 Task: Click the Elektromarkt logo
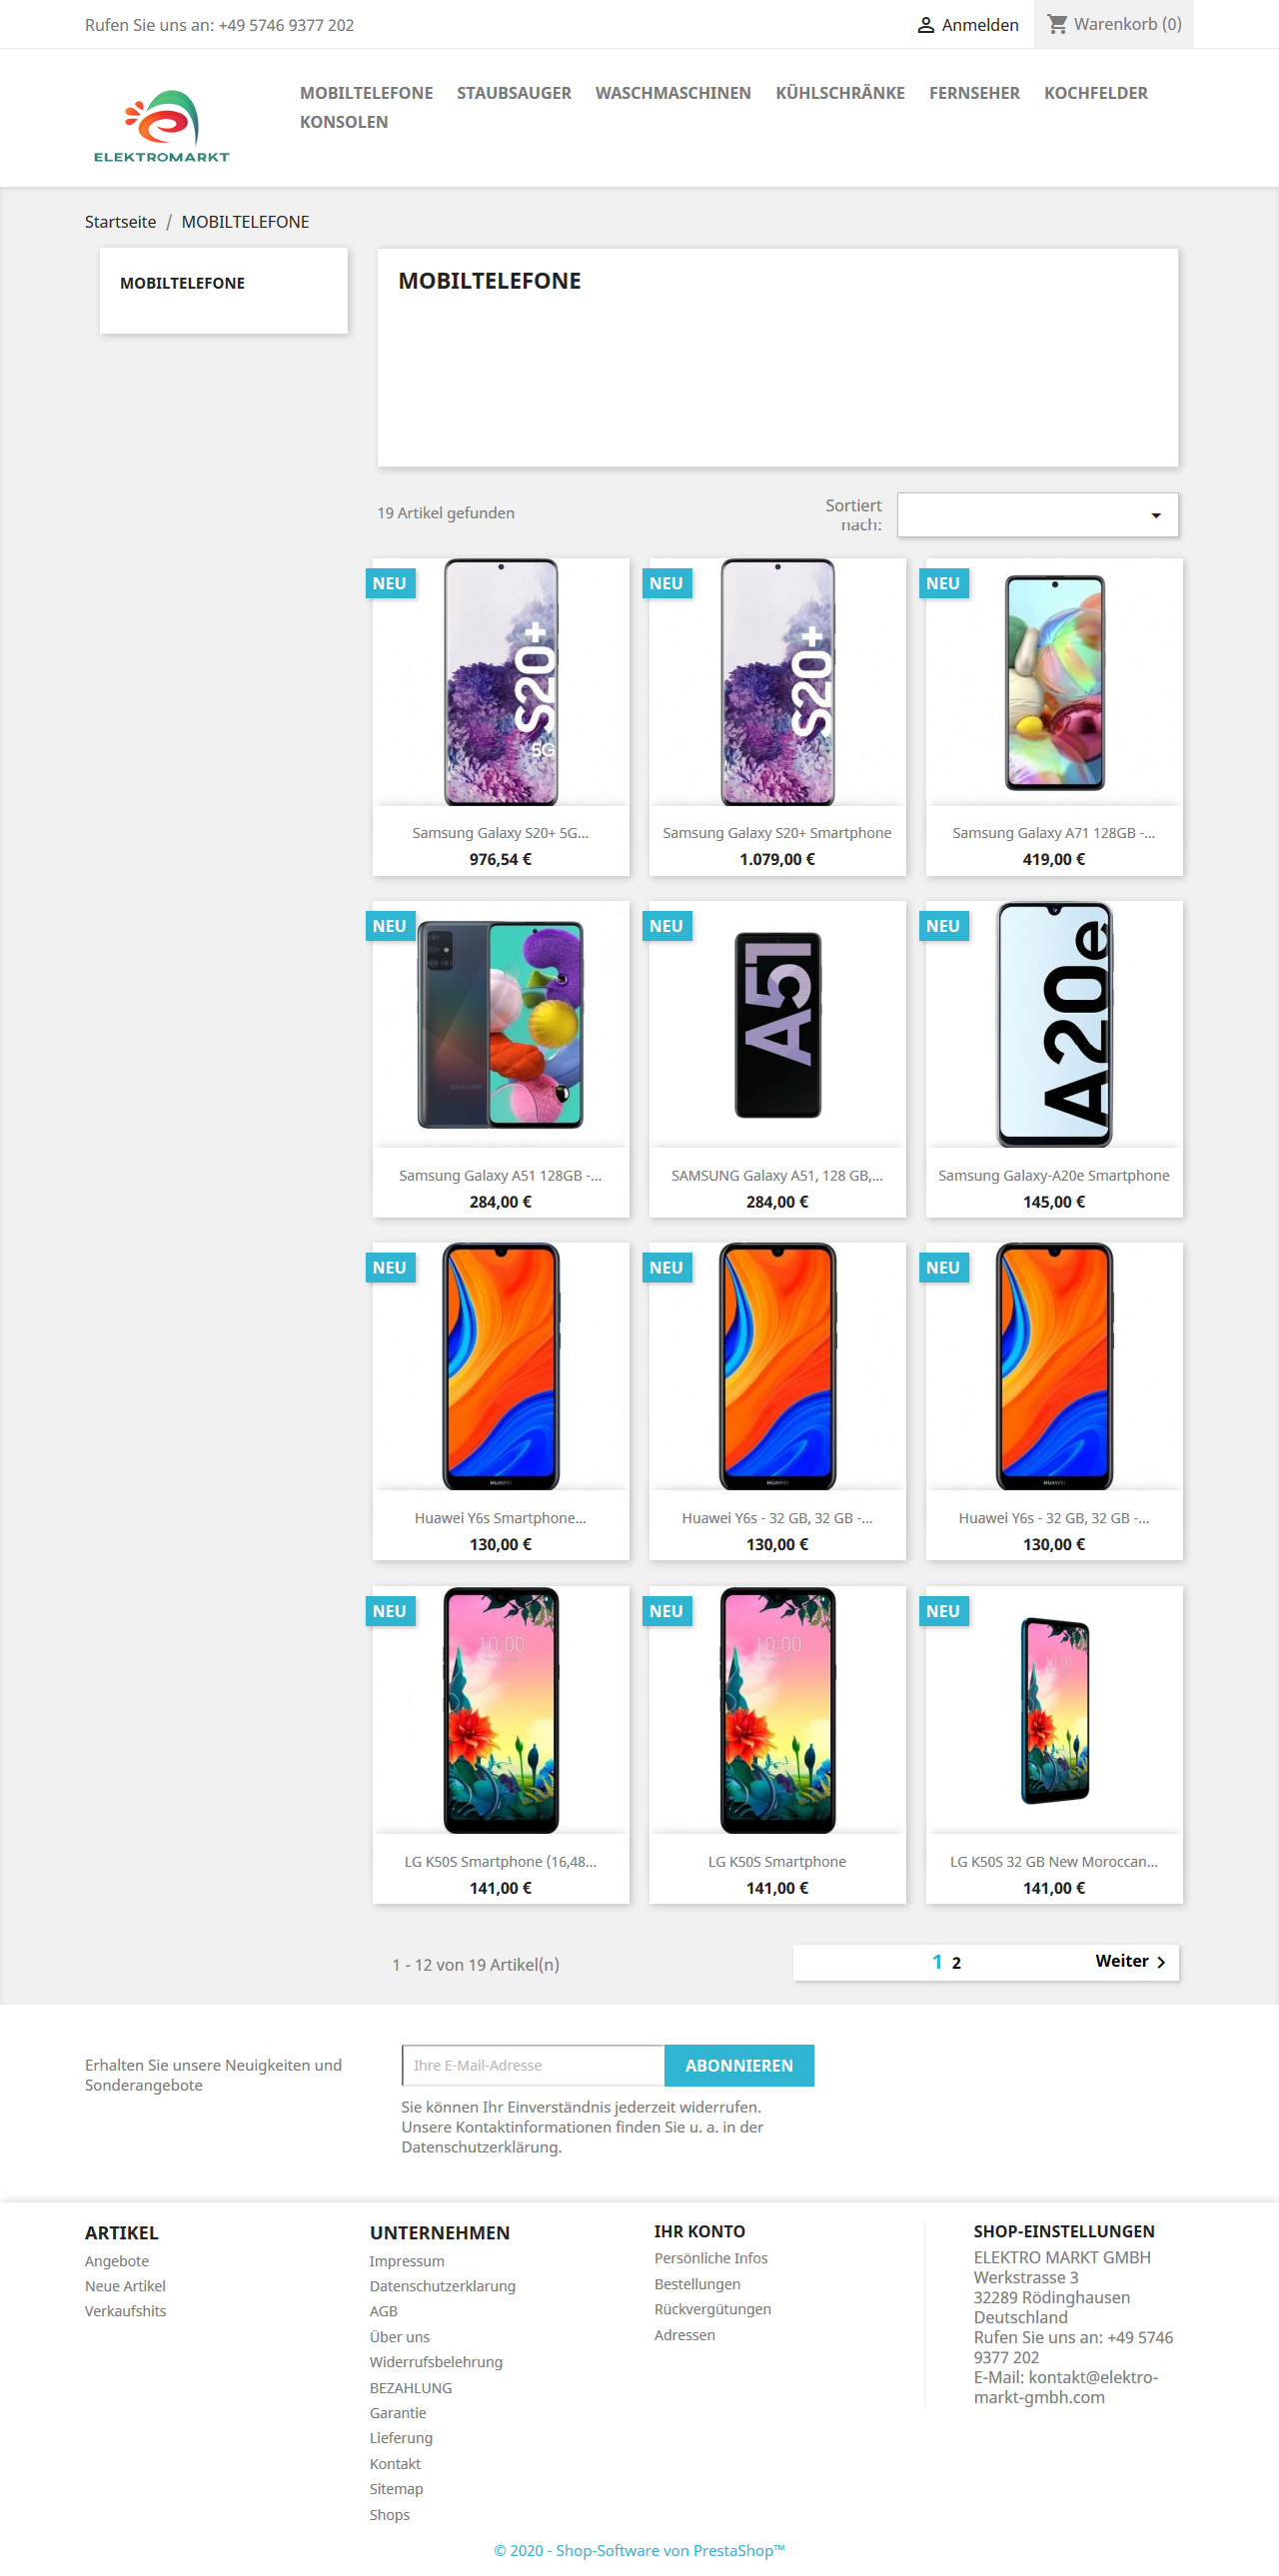coord(162,126)
